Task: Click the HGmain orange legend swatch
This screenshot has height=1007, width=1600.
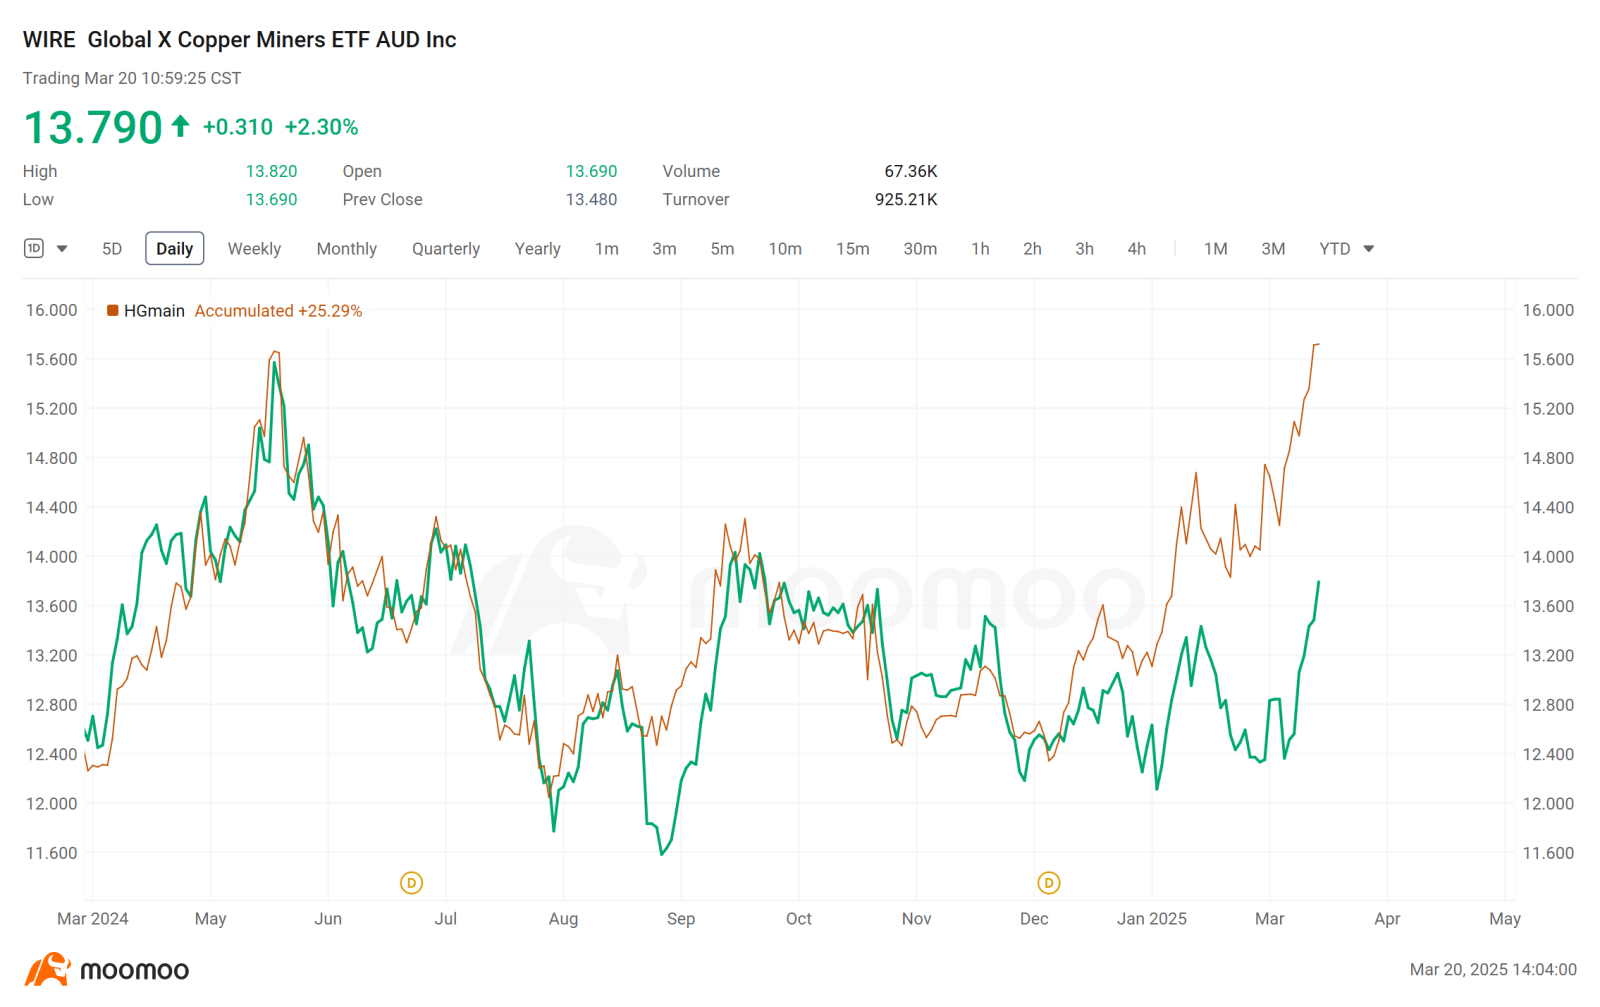Action: (113, 311)
